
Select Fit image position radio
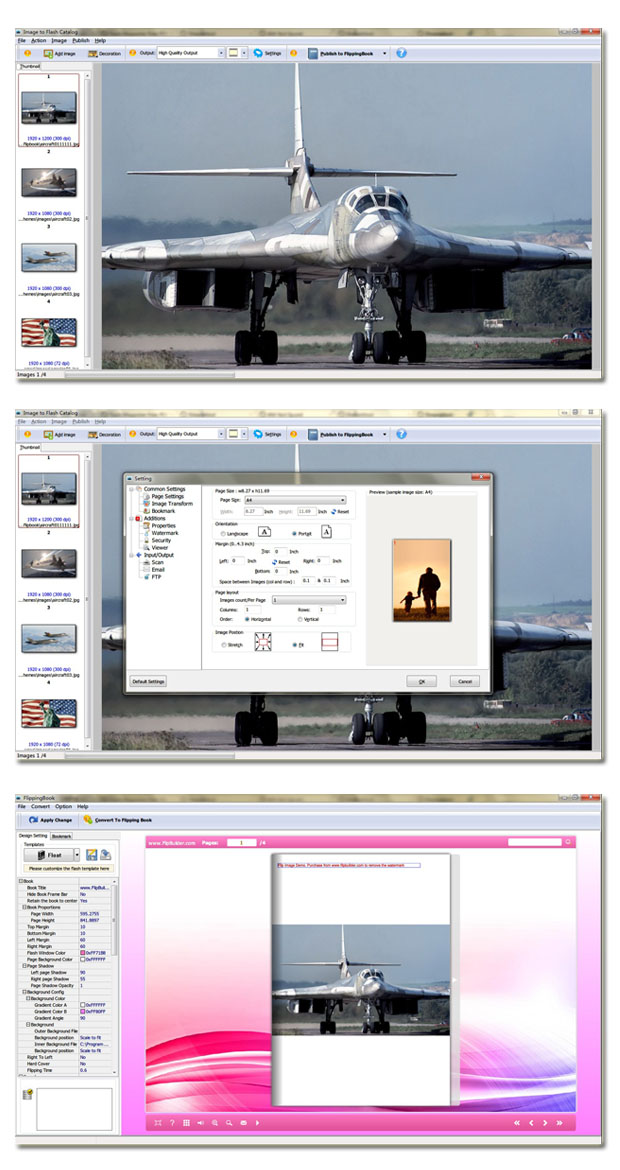(x=294, y=645)
